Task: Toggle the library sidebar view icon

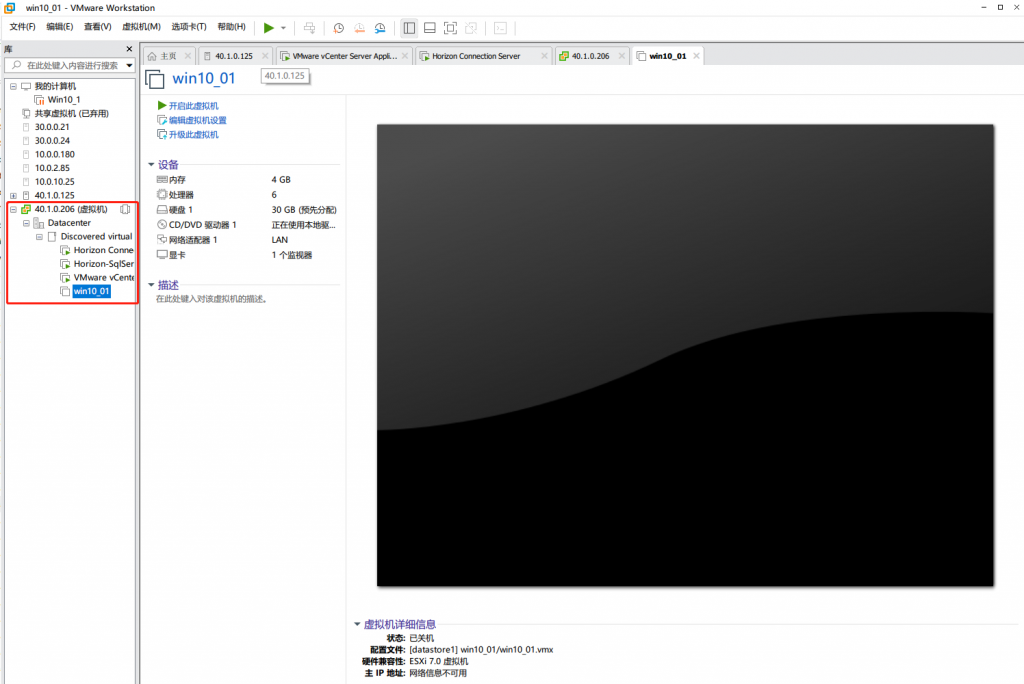Action: (409, 28)
